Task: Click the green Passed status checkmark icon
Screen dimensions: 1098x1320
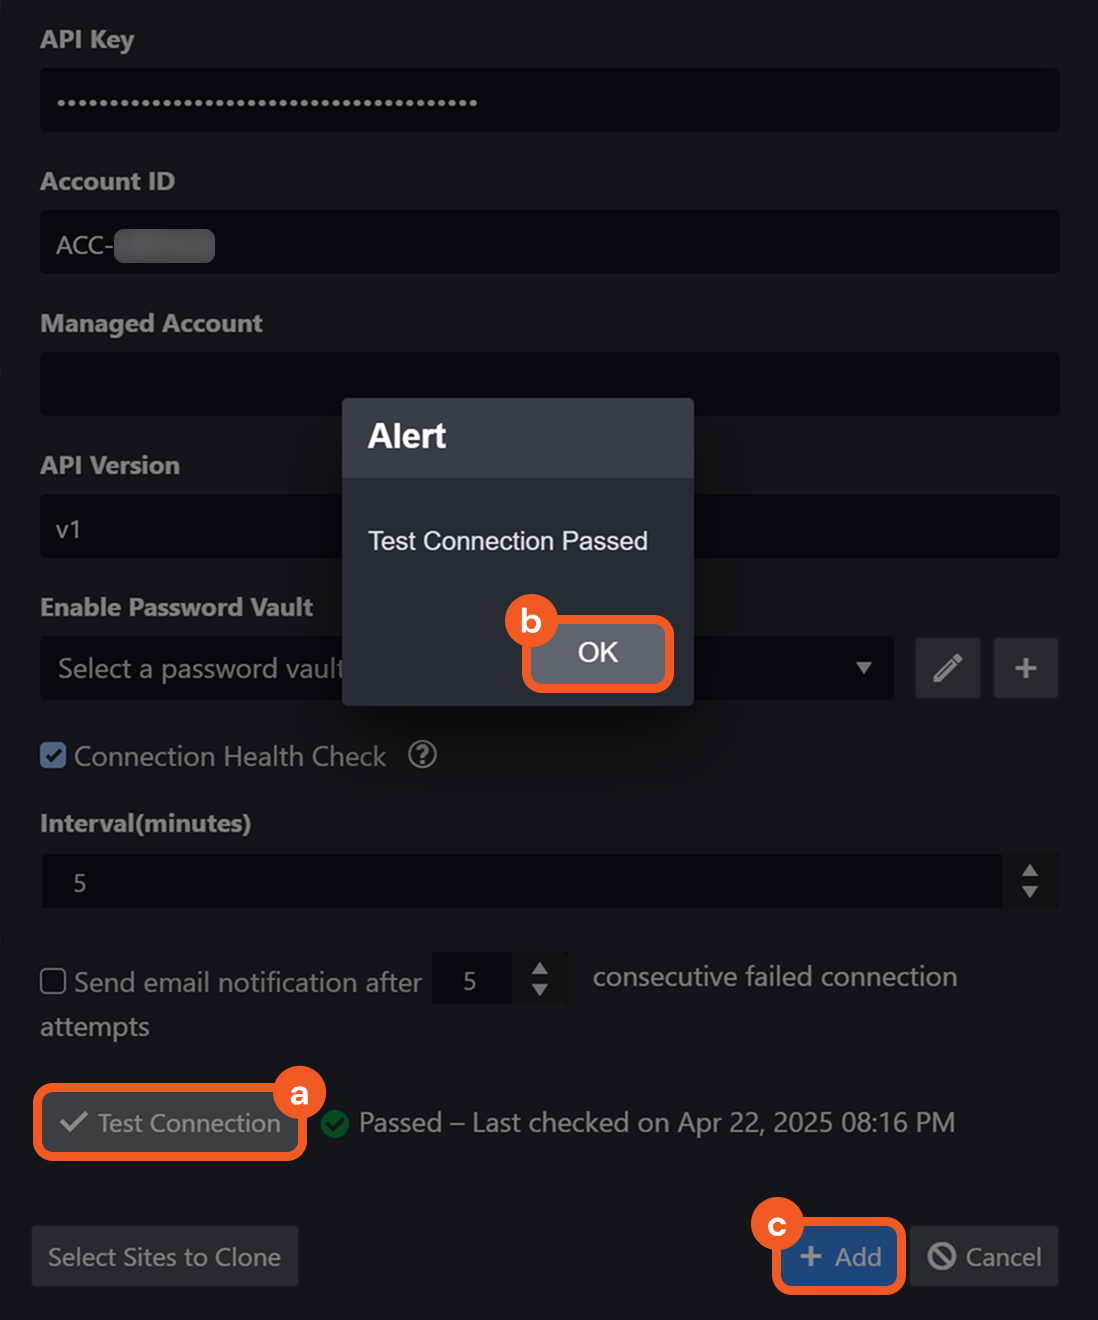Action: tap(335, 1124)
